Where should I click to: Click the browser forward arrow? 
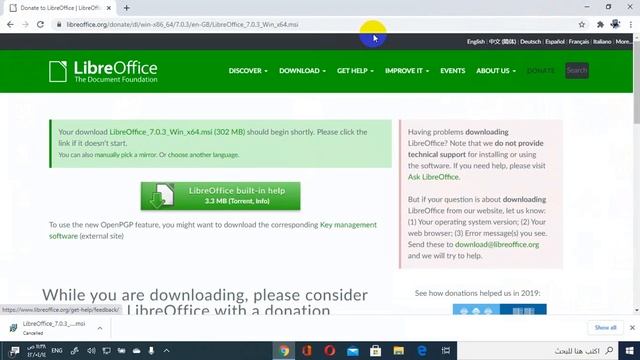click(x=25, y=24)
